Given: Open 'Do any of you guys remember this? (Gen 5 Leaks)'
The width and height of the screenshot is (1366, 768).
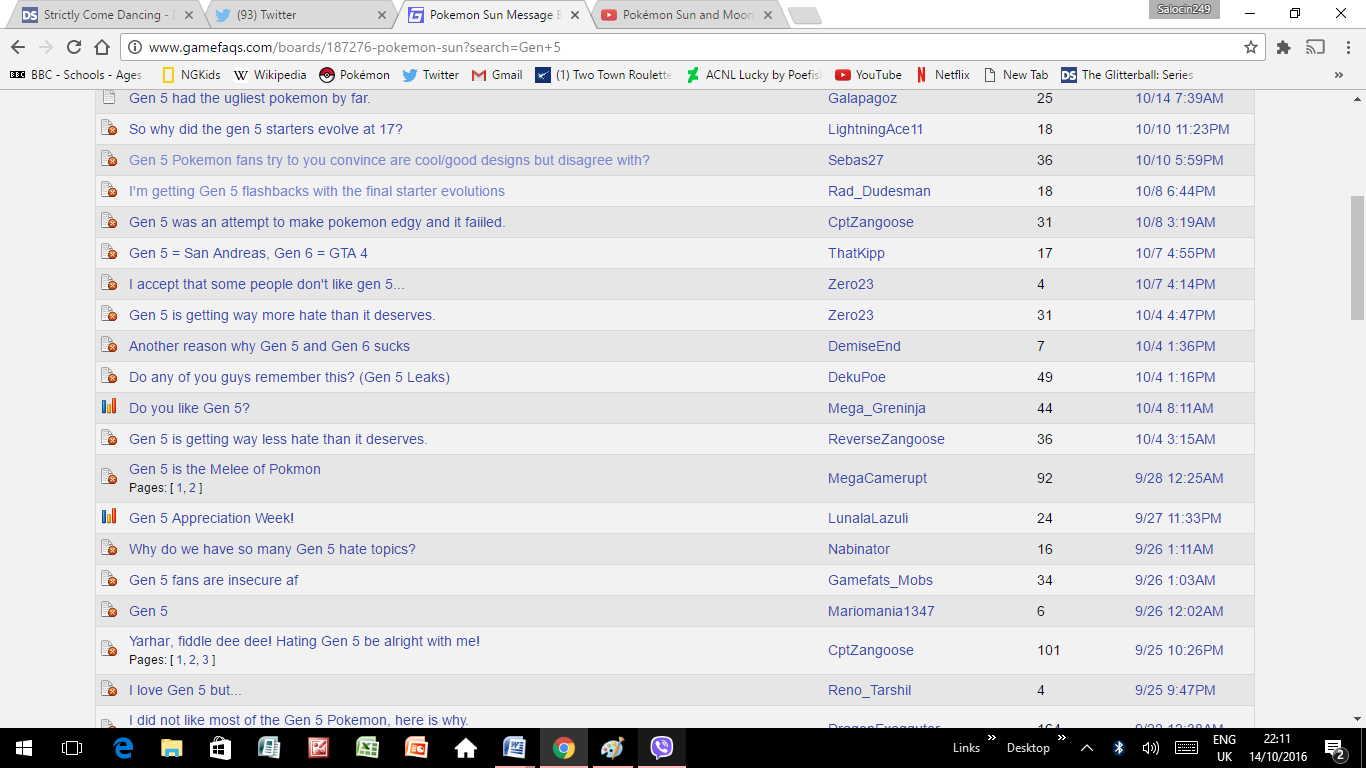Looking at the screenshot, I should pyautogui.click(x=289, y=377).
